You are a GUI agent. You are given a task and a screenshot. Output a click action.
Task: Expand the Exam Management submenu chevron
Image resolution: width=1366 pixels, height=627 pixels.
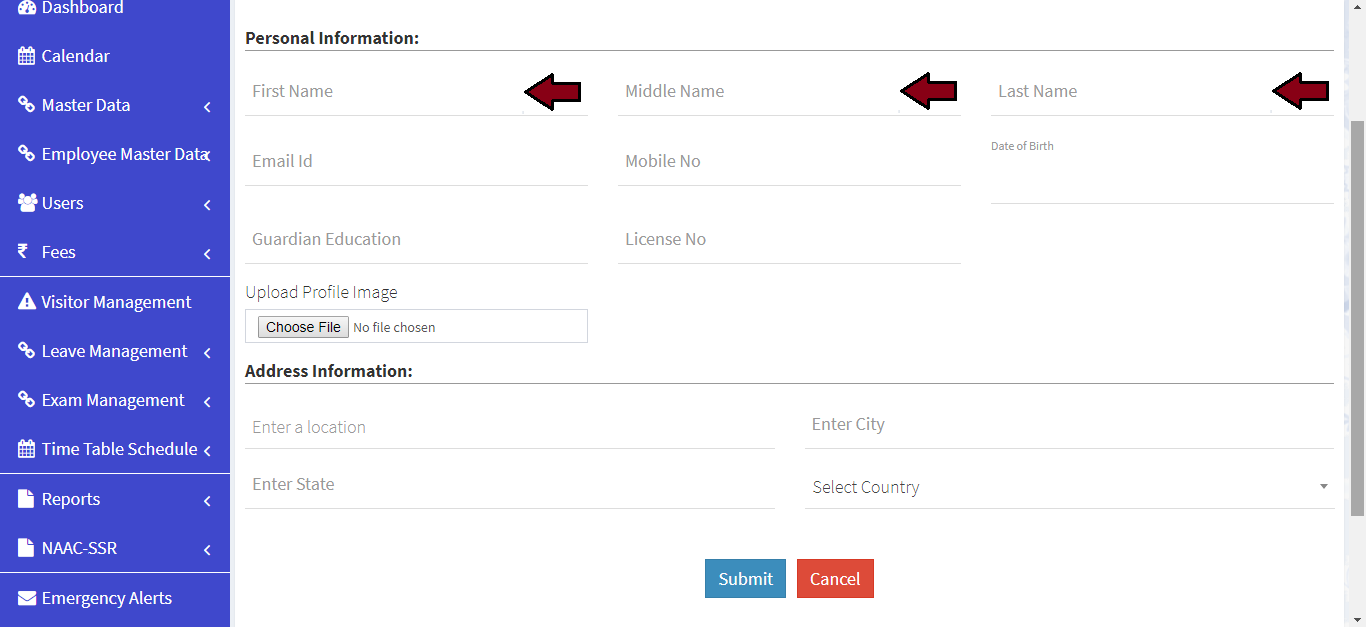[207, 401]
